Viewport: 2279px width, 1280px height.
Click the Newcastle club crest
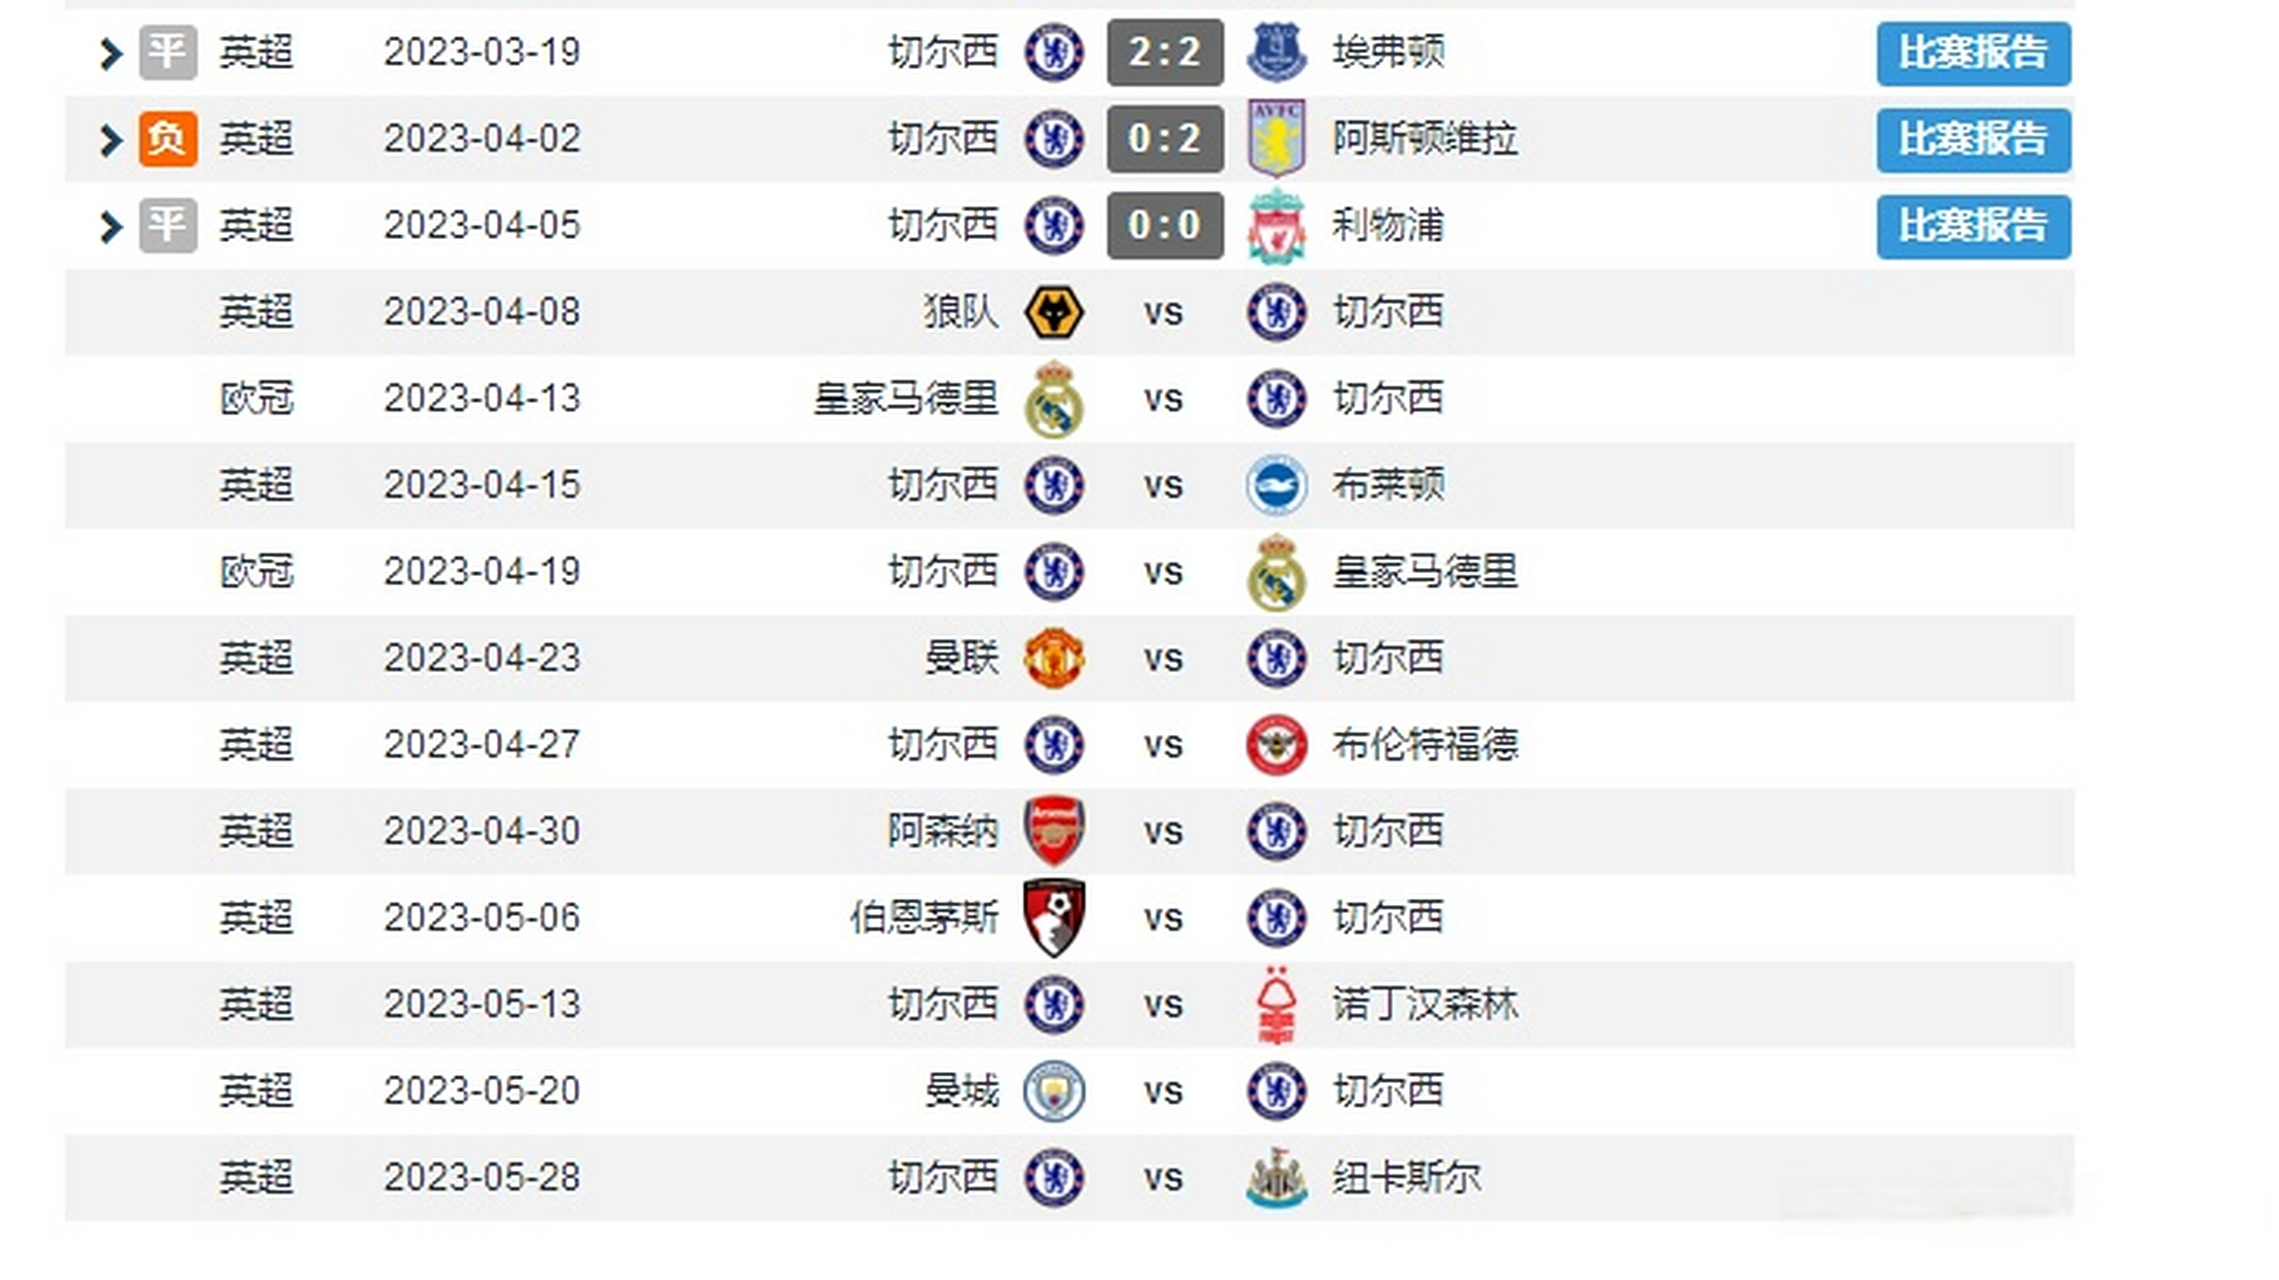pos(1276,1177)
